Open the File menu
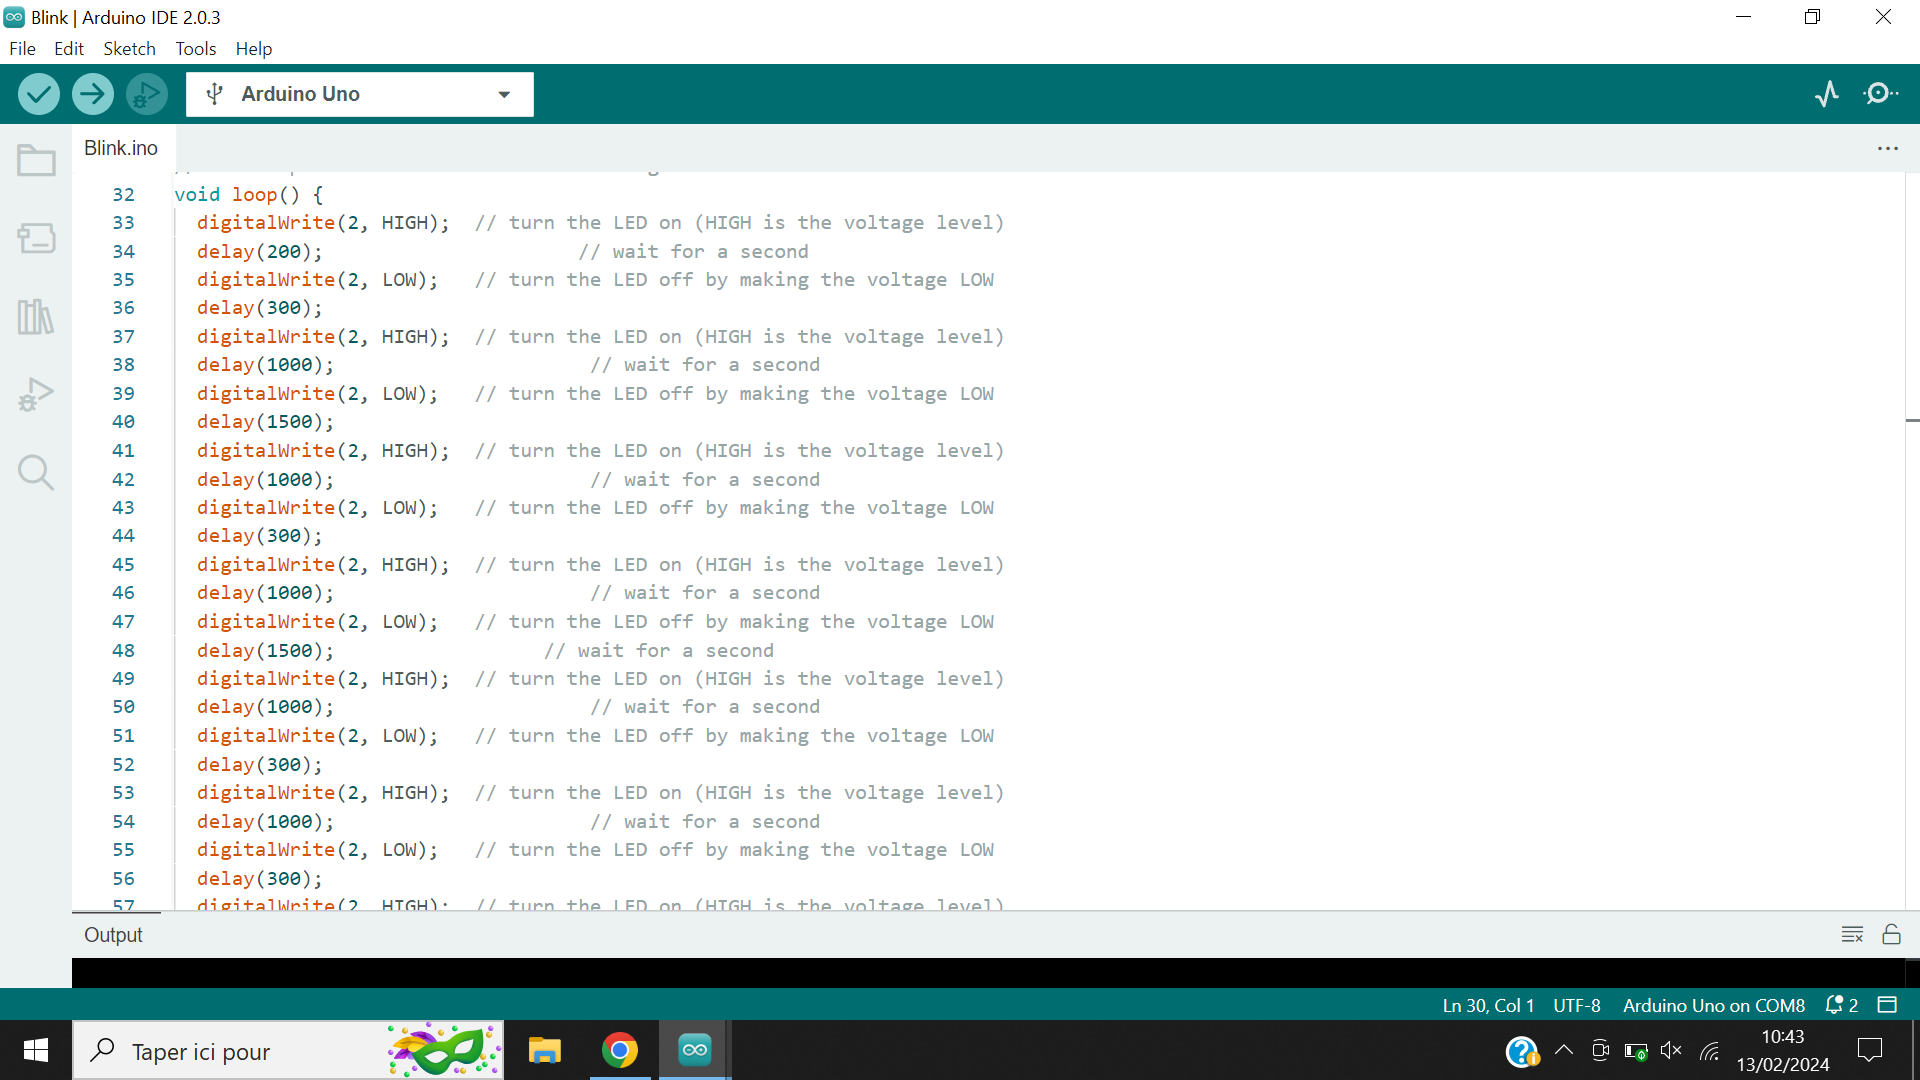1920x1080 pixels. click(x=22, y=48)
